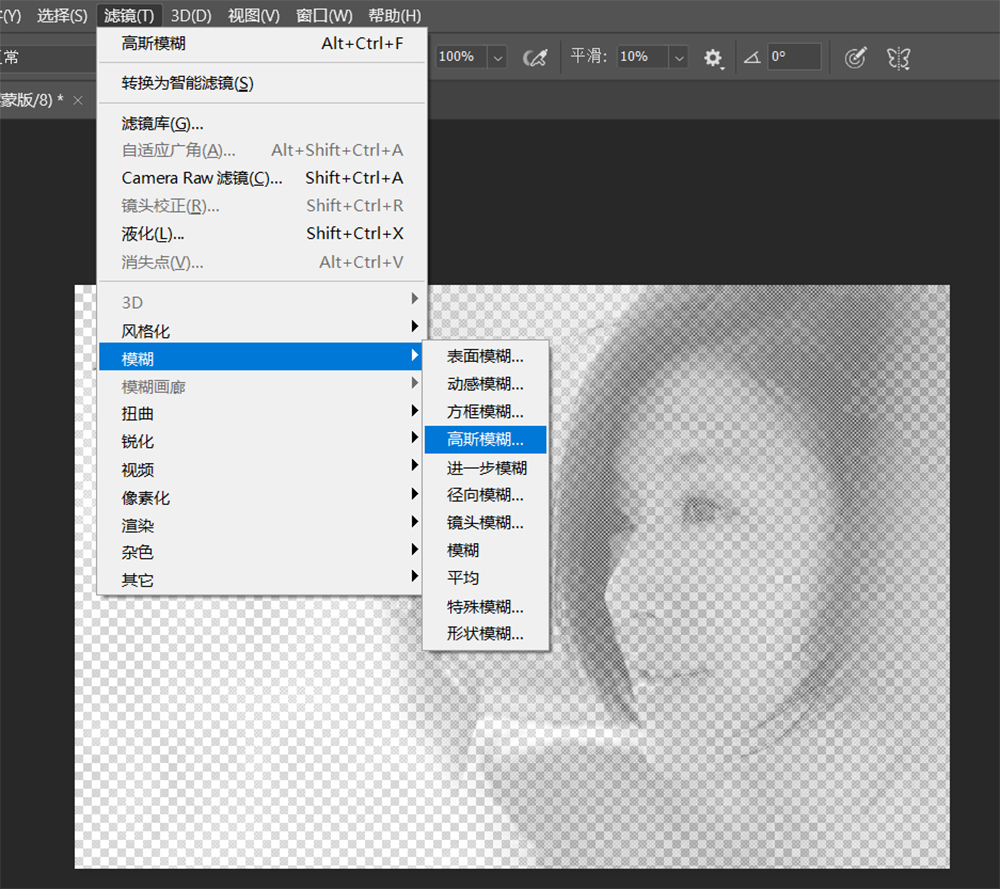Open the 平滑 10% dropdown arrow
This screenshot has height=889, width=1000.
[x=679, y=57]
